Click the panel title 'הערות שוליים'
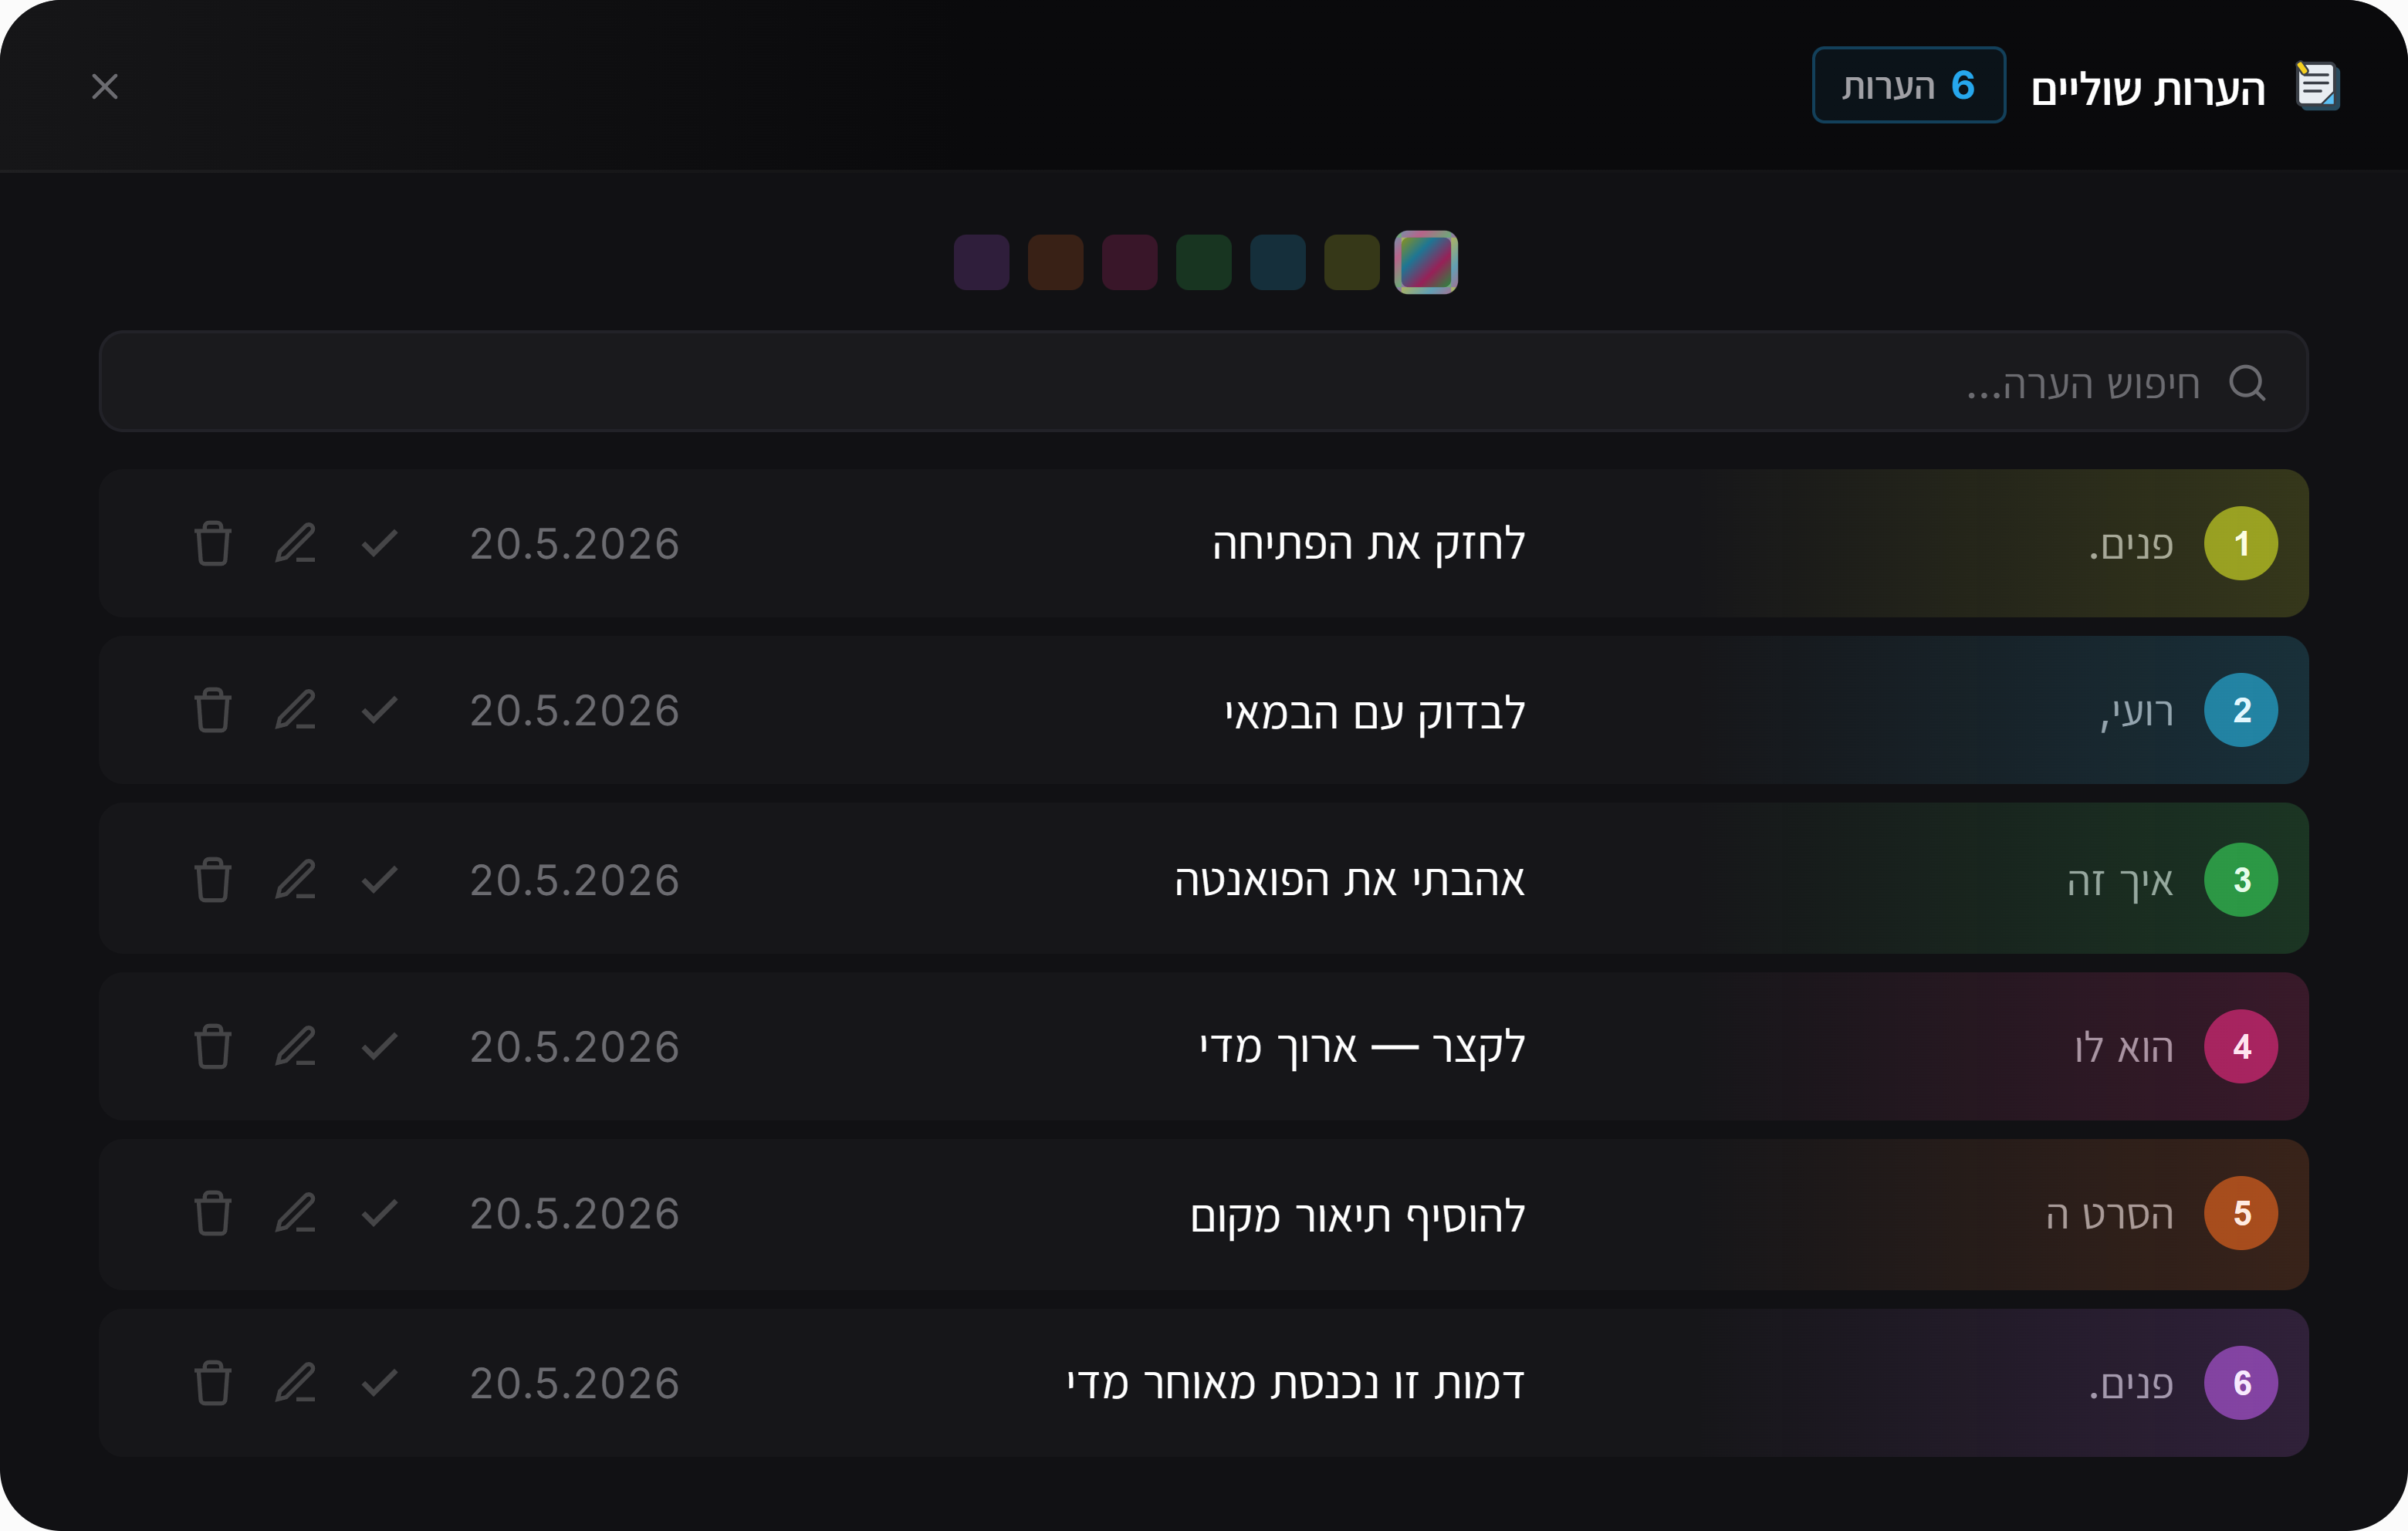2408x1531 pixels. 2148,89
